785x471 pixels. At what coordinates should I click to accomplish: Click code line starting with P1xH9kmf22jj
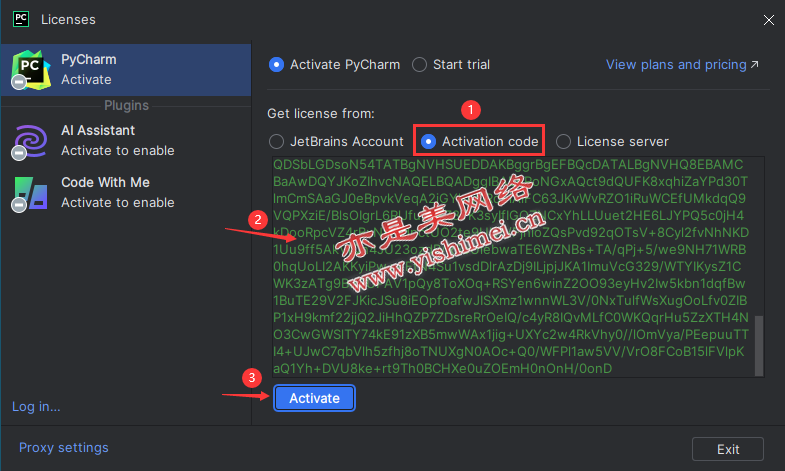[x=511, y=318]
